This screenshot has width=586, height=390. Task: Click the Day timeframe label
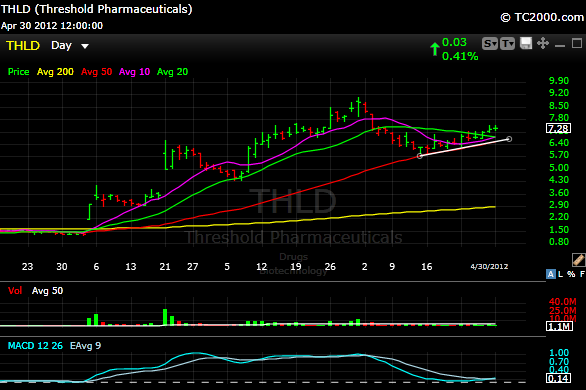61,46
